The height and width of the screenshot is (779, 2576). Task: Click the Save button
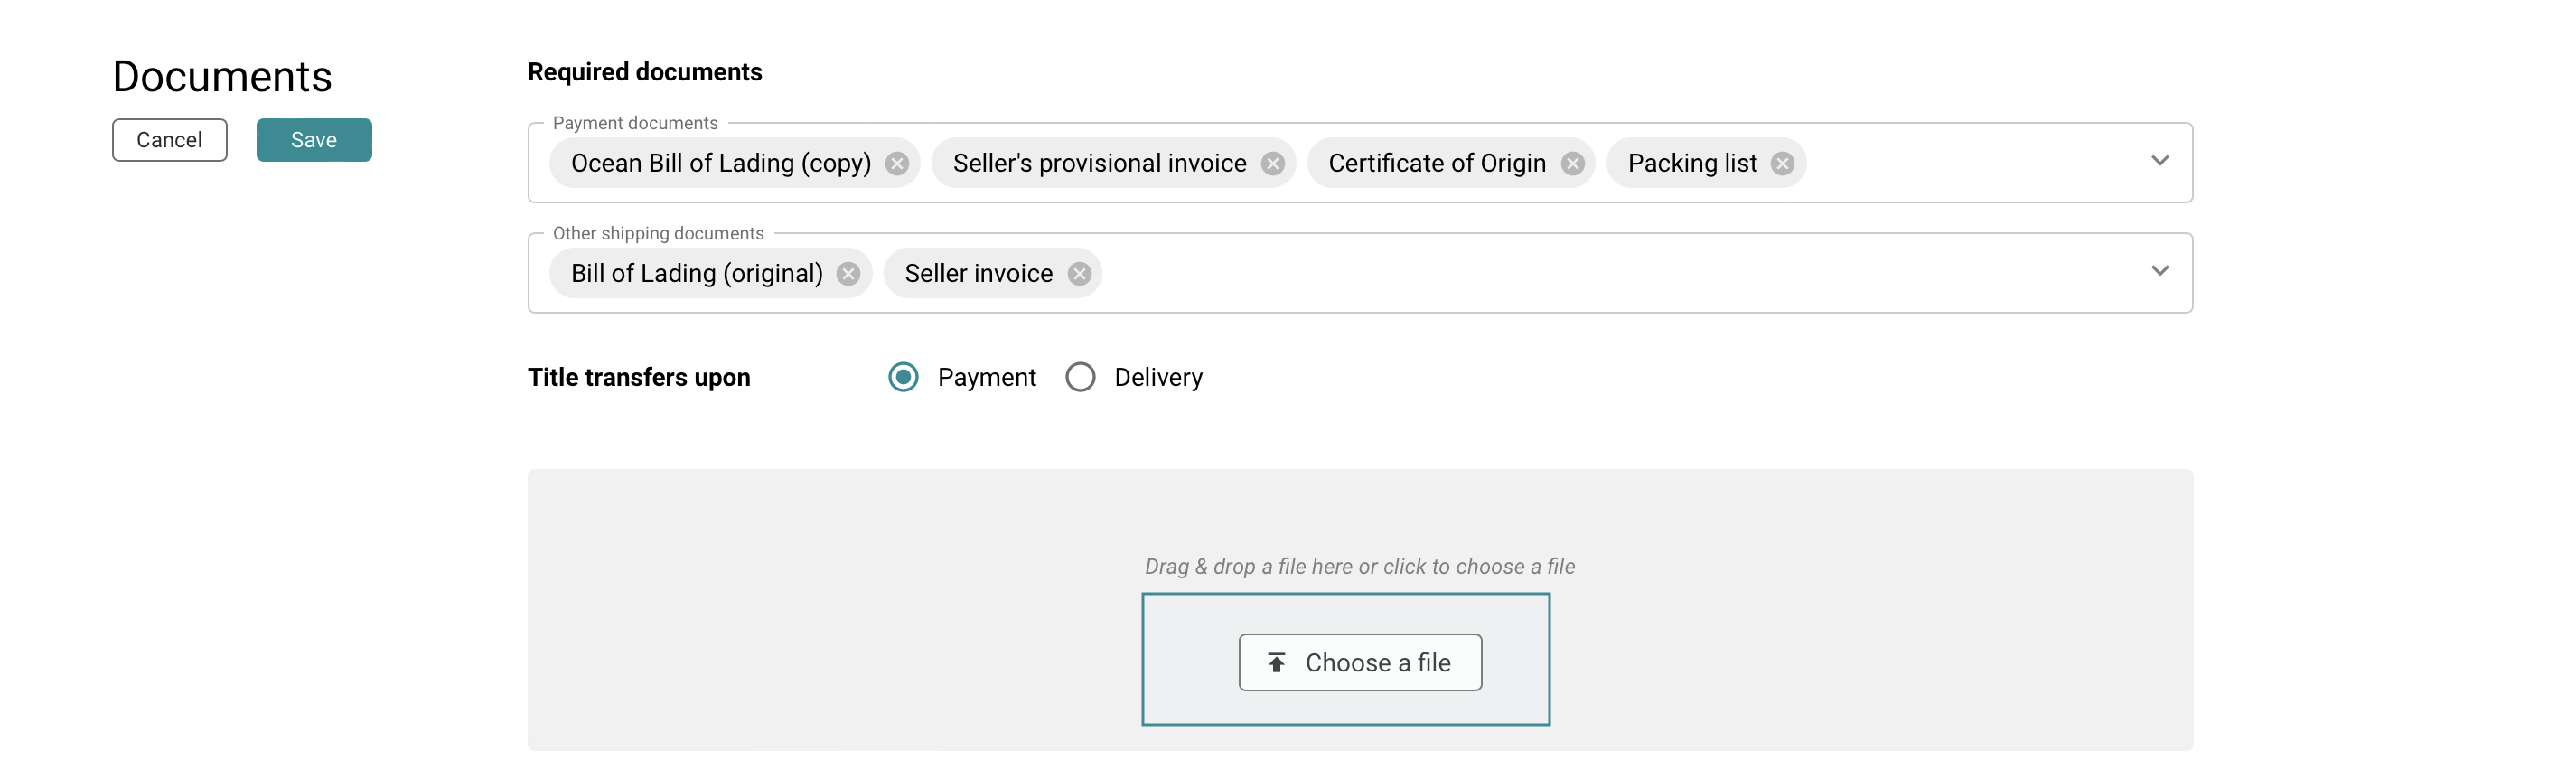point(314,140)
